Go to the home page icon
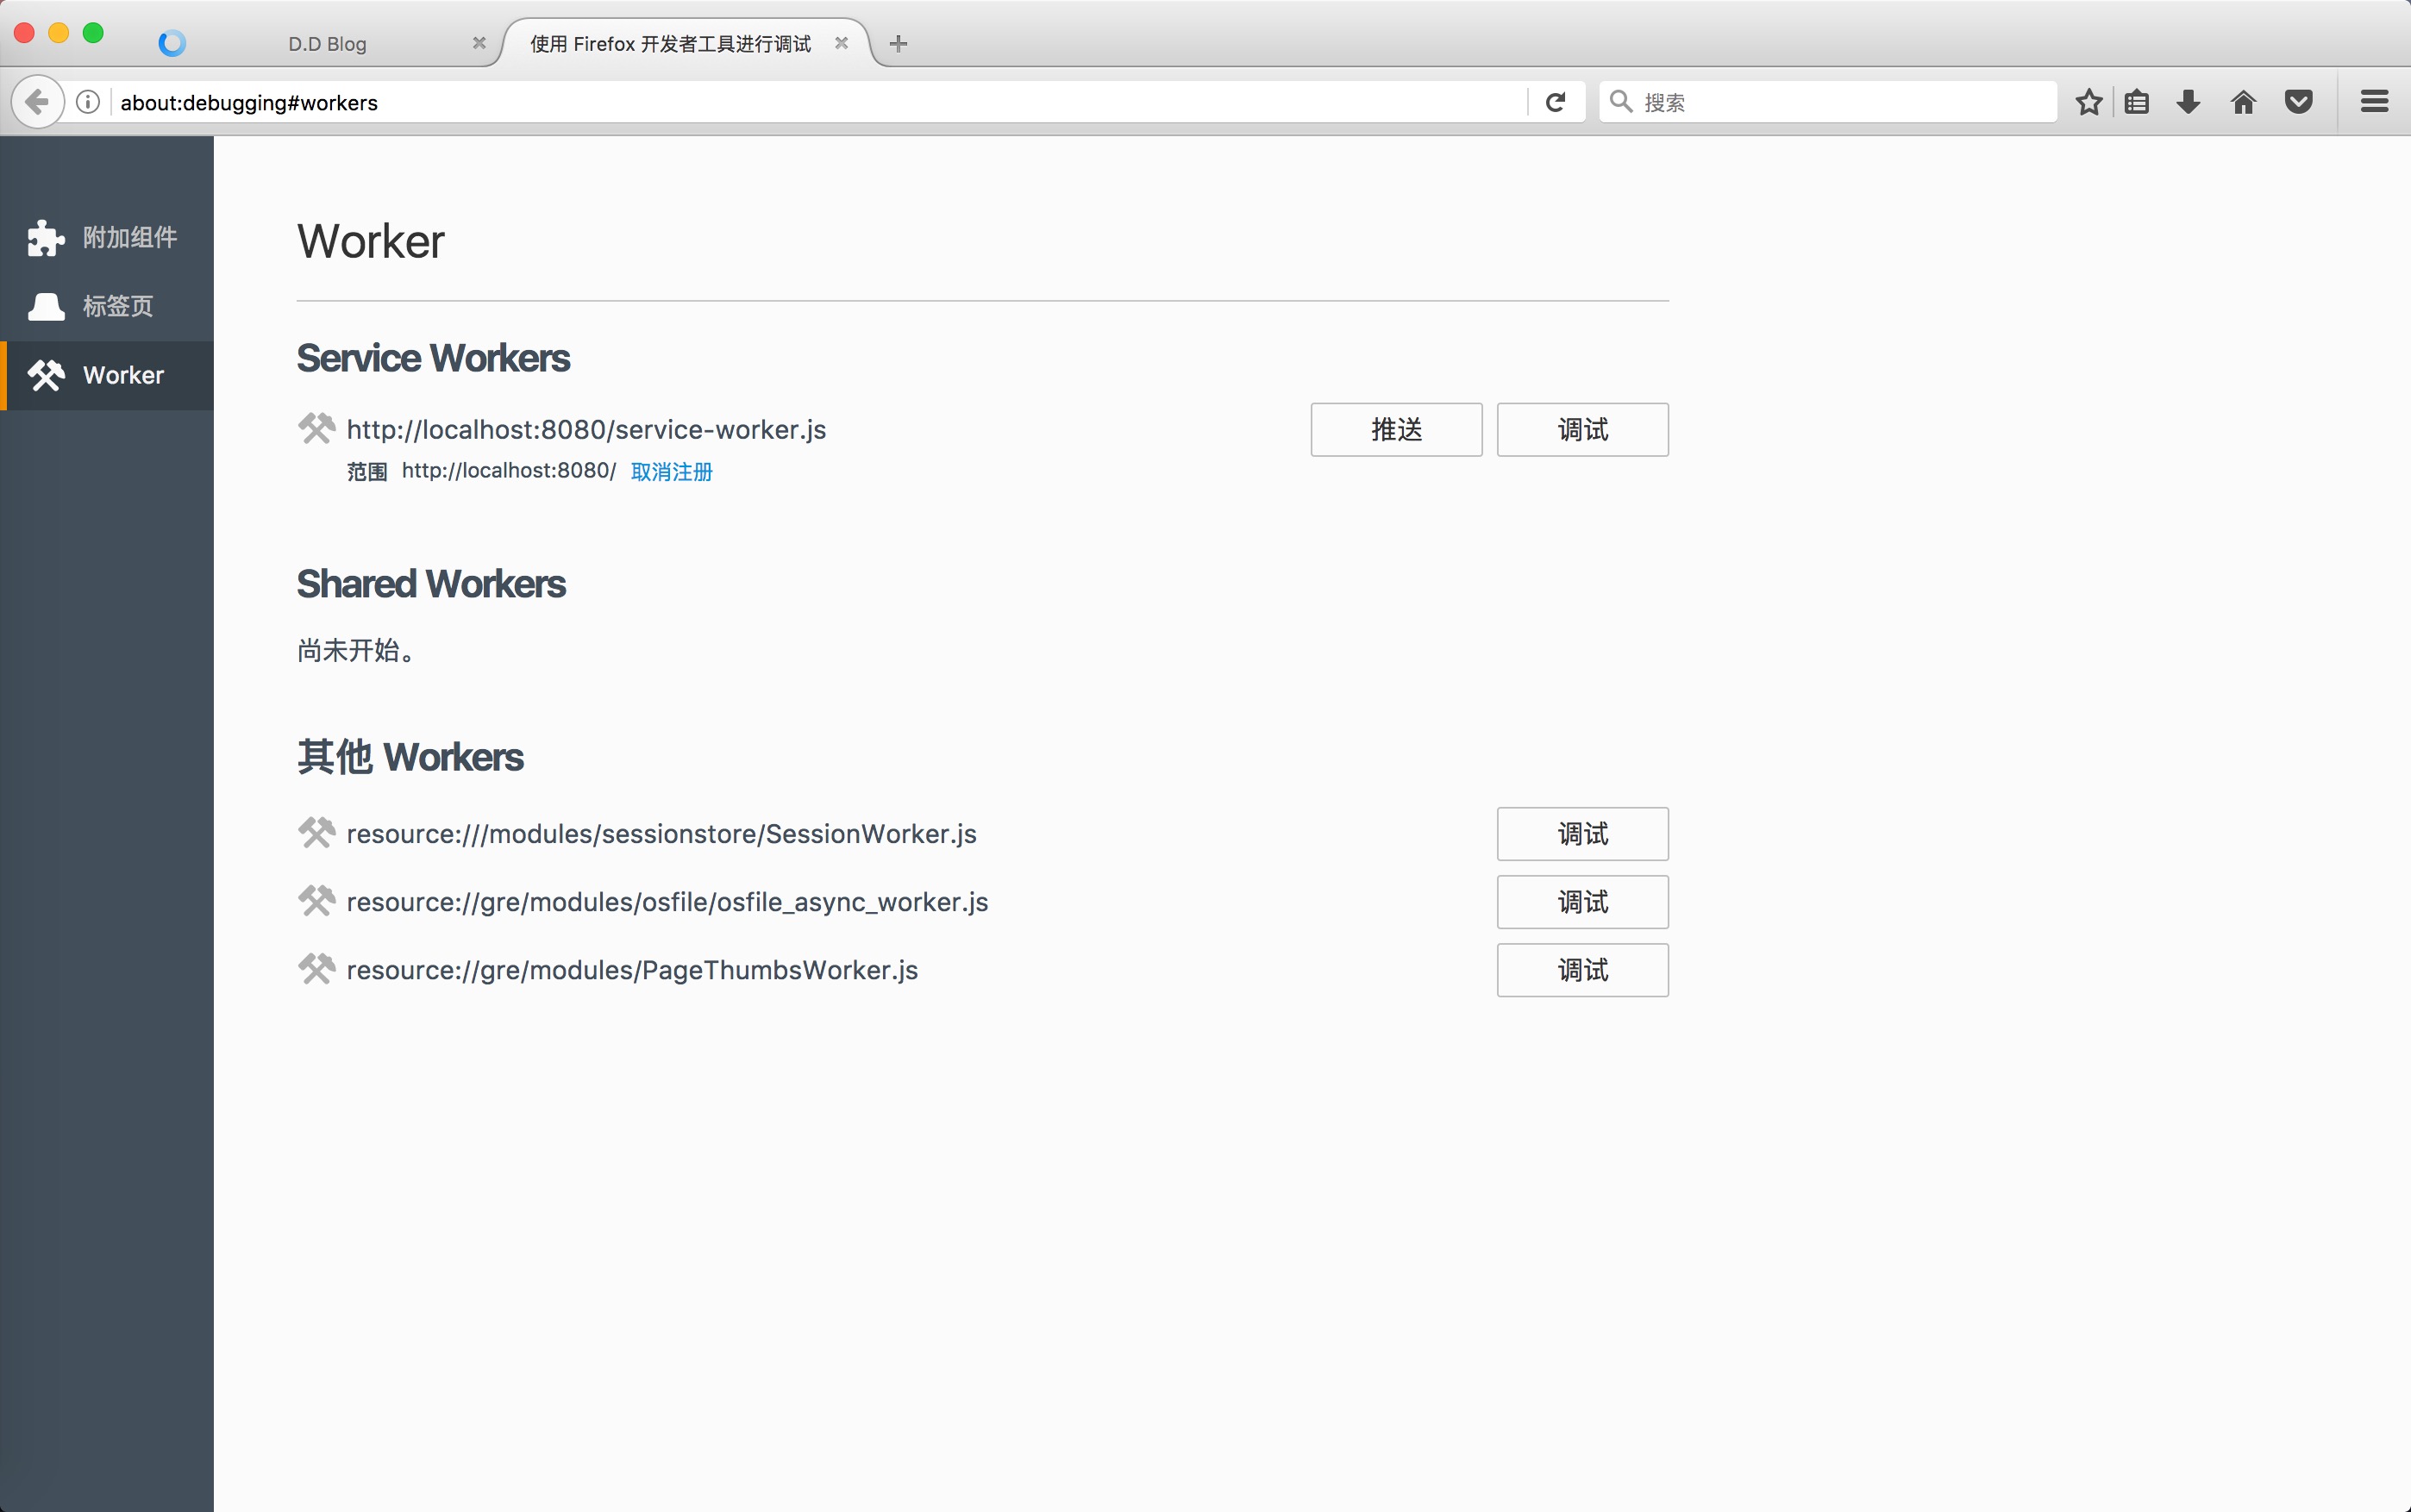The height and width of the screenshot is (1512, 2411). pyautogui.click(x=2243, y=102)
